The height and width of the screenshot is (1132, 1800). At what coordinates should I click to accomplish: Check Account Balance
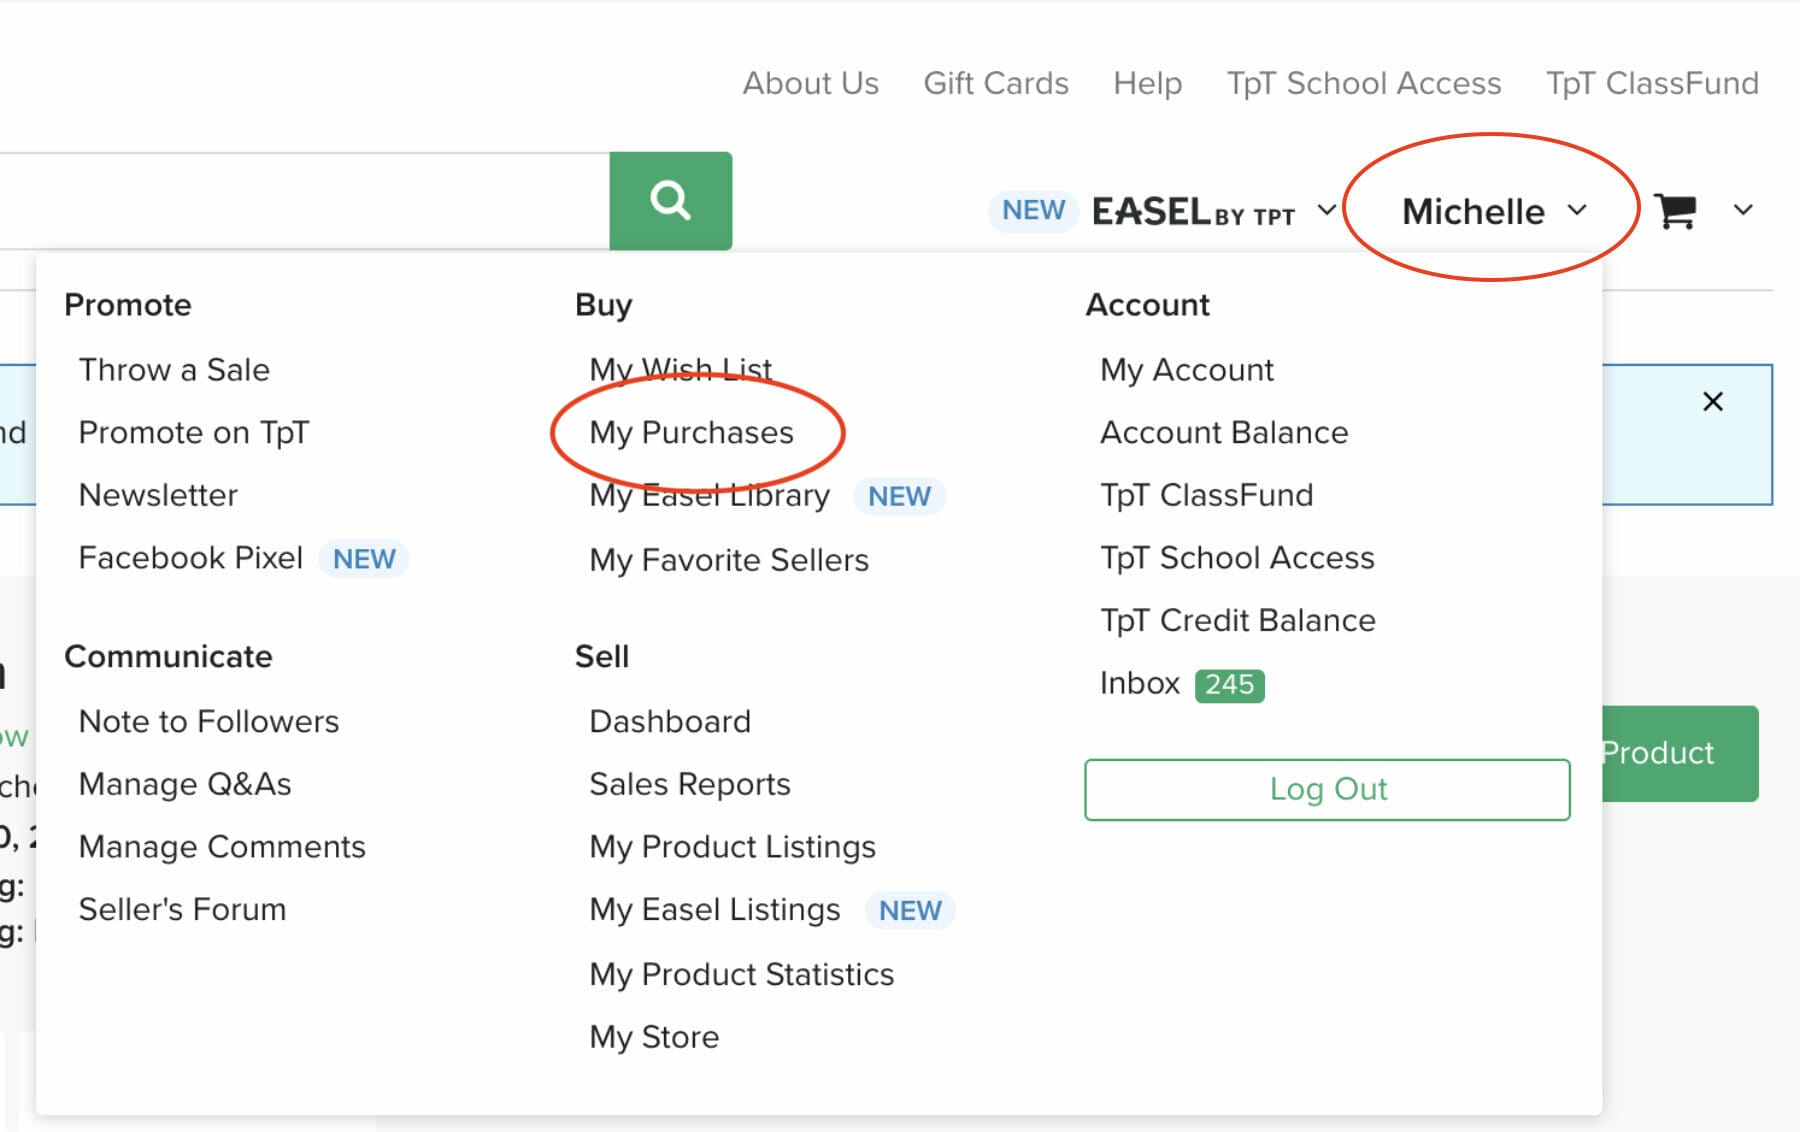point(1224,432)
